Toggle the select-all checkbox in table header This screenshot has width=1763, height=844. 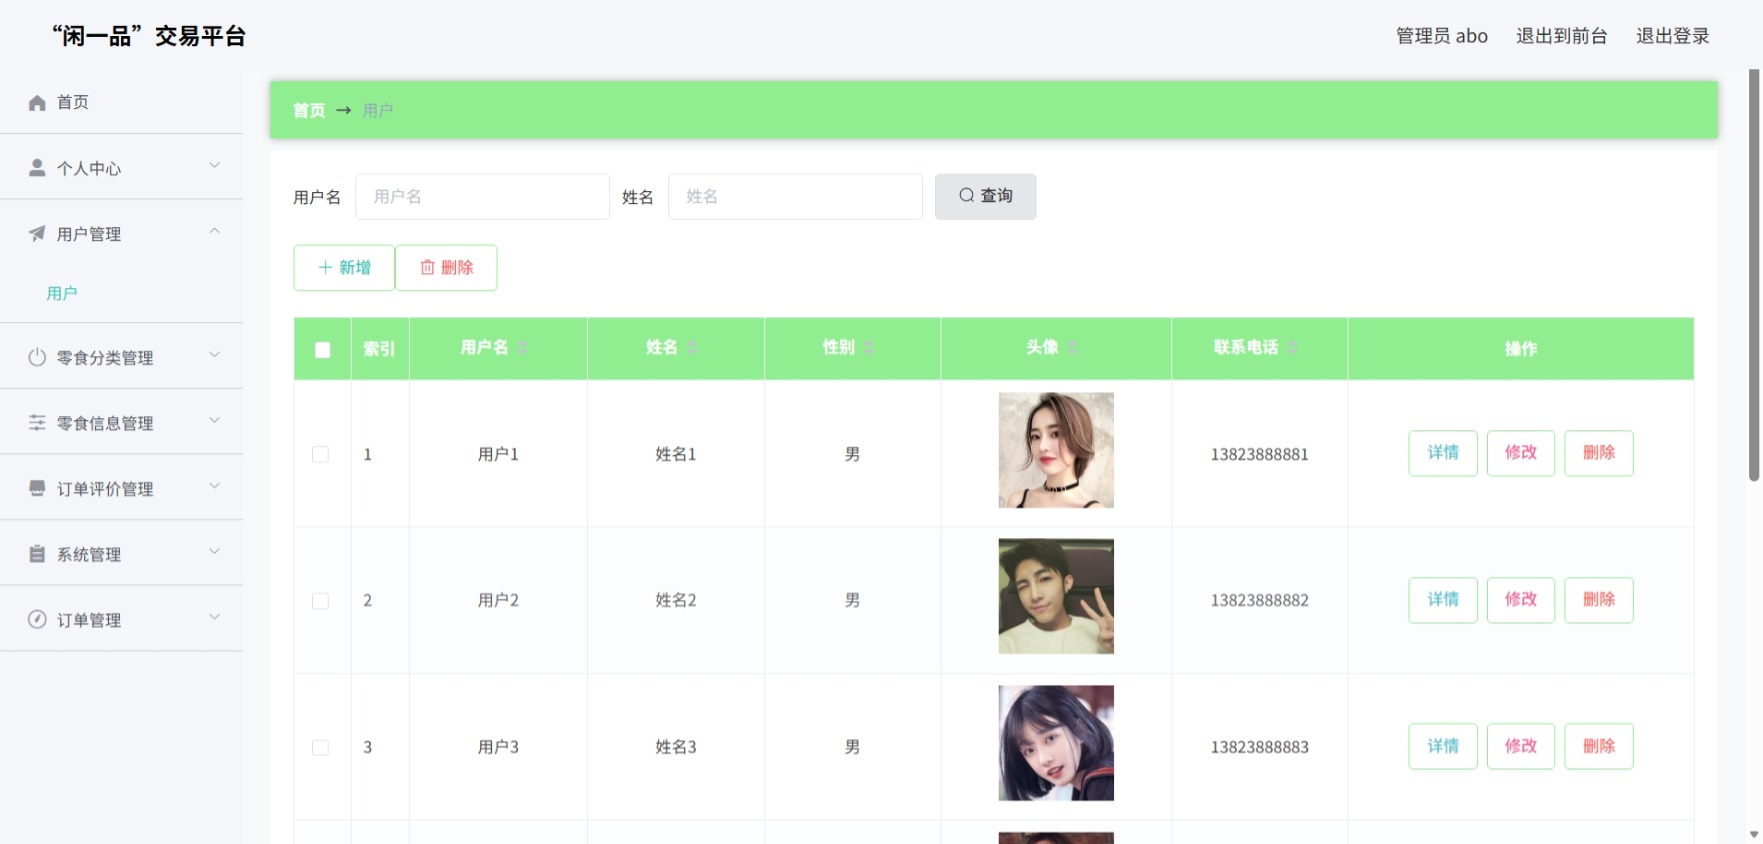point(322,349)
